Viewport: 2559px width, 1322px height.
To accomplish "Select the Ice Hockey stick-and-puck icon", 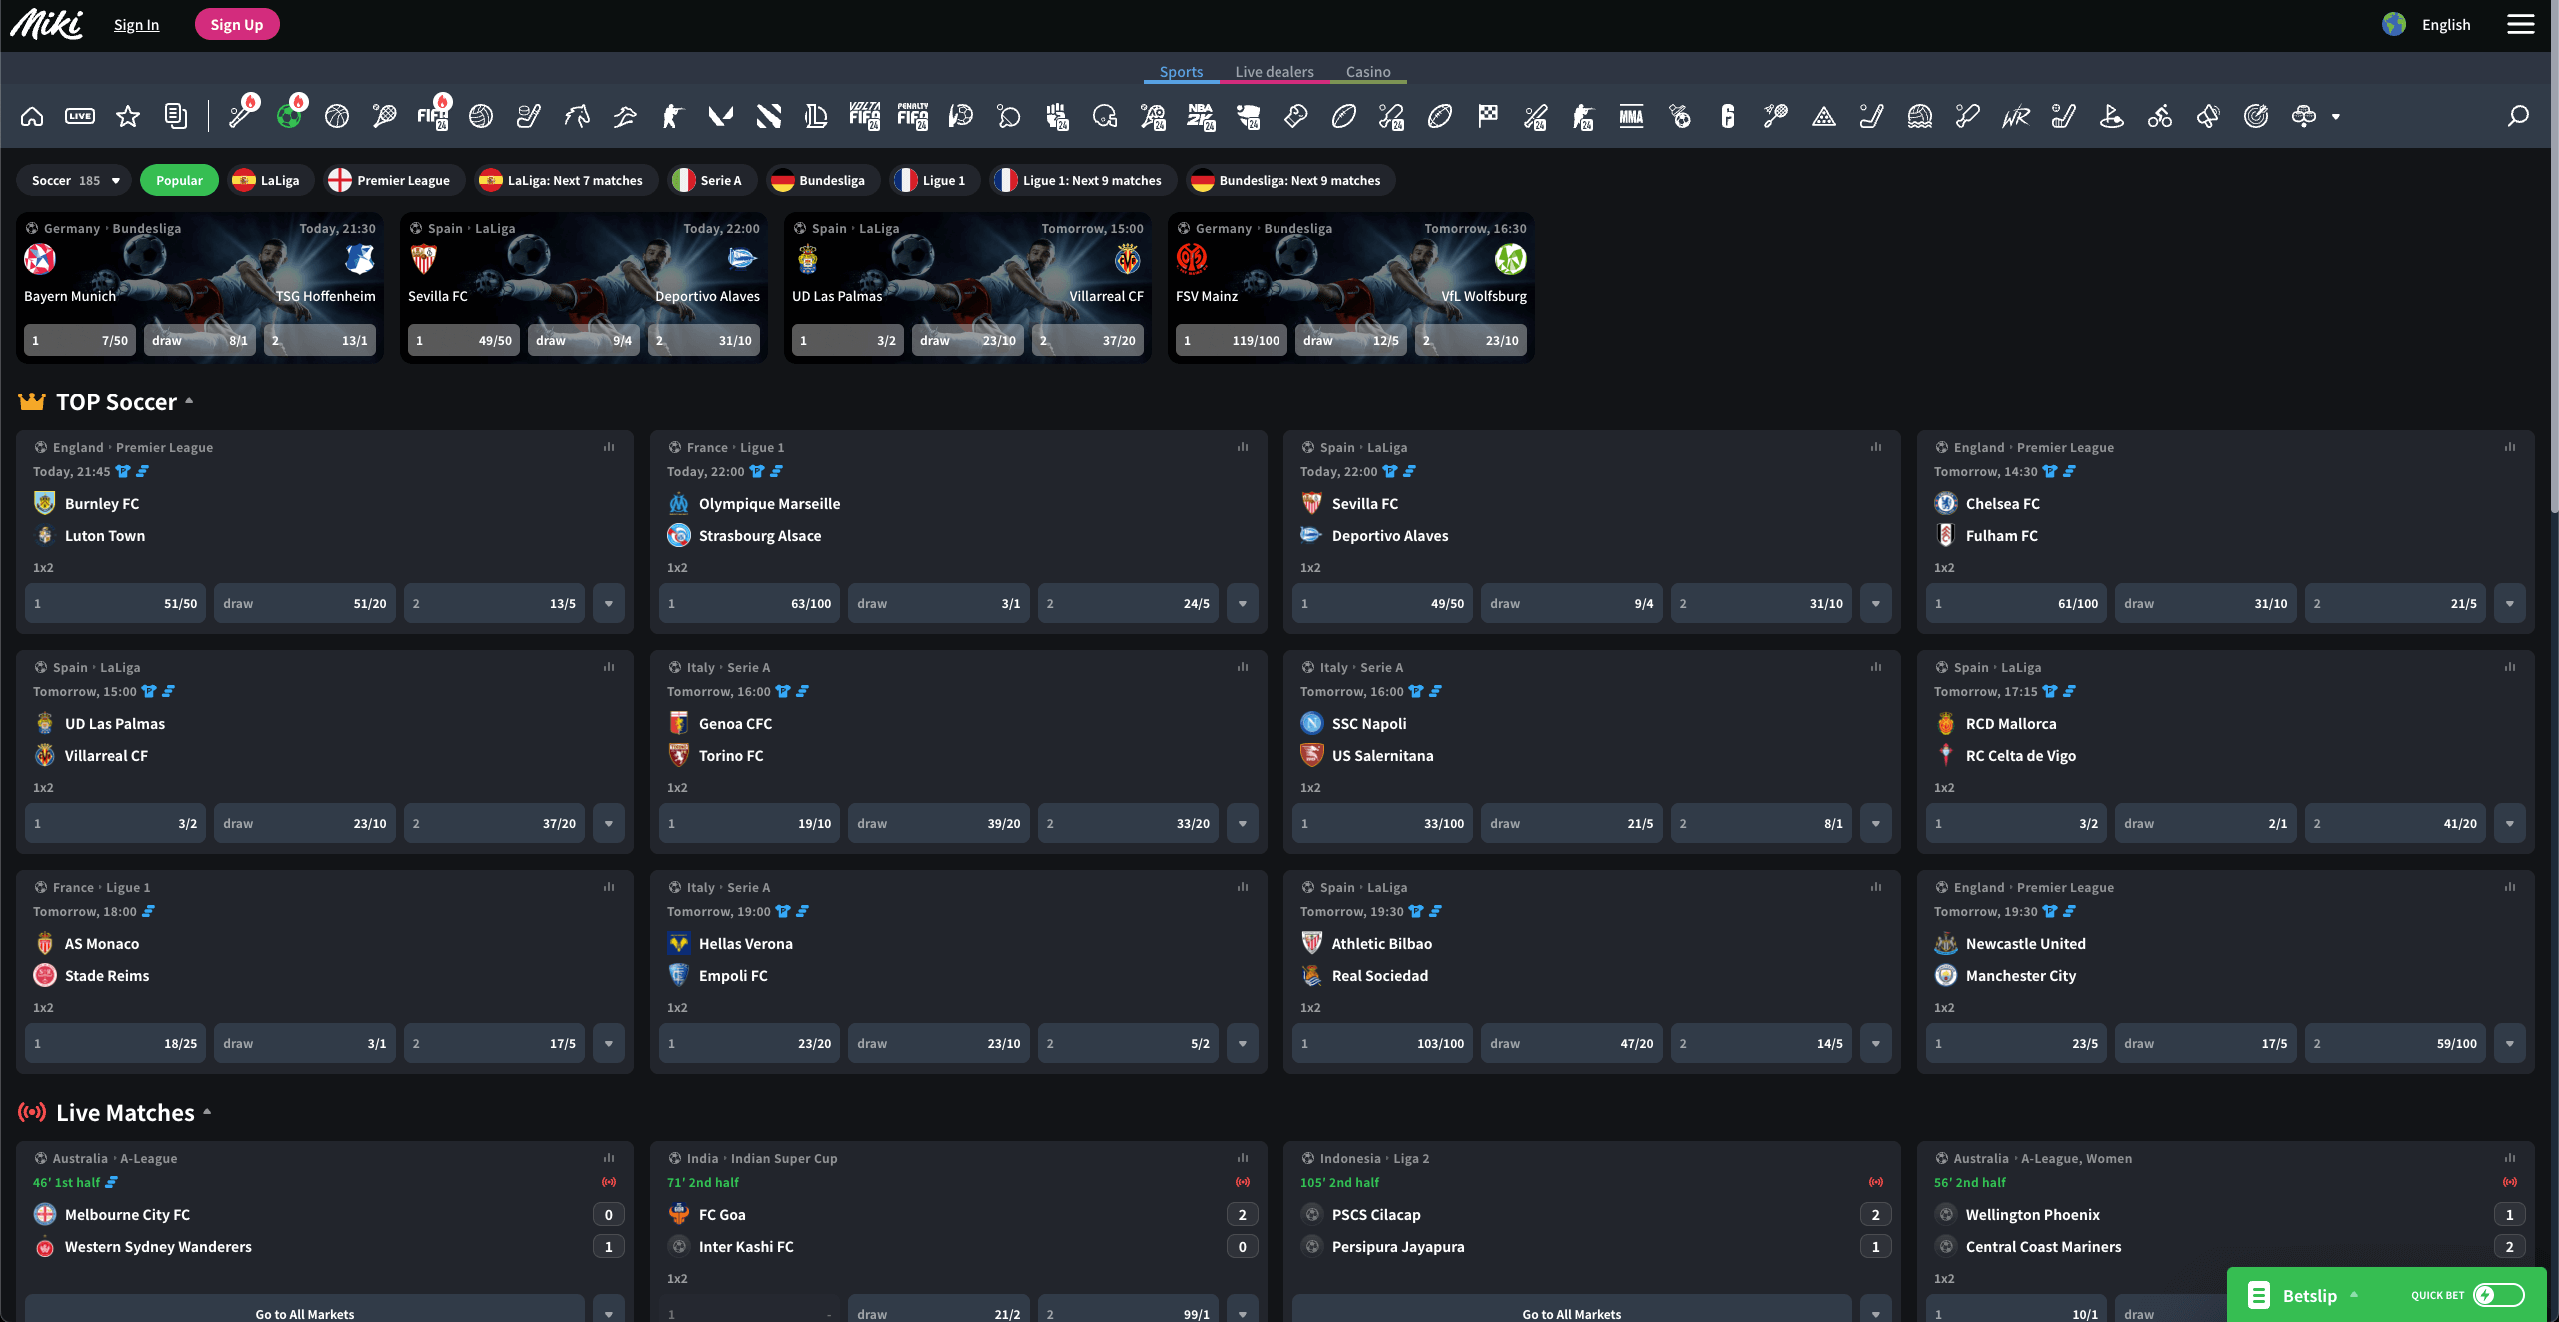I will tap(529, 117).
